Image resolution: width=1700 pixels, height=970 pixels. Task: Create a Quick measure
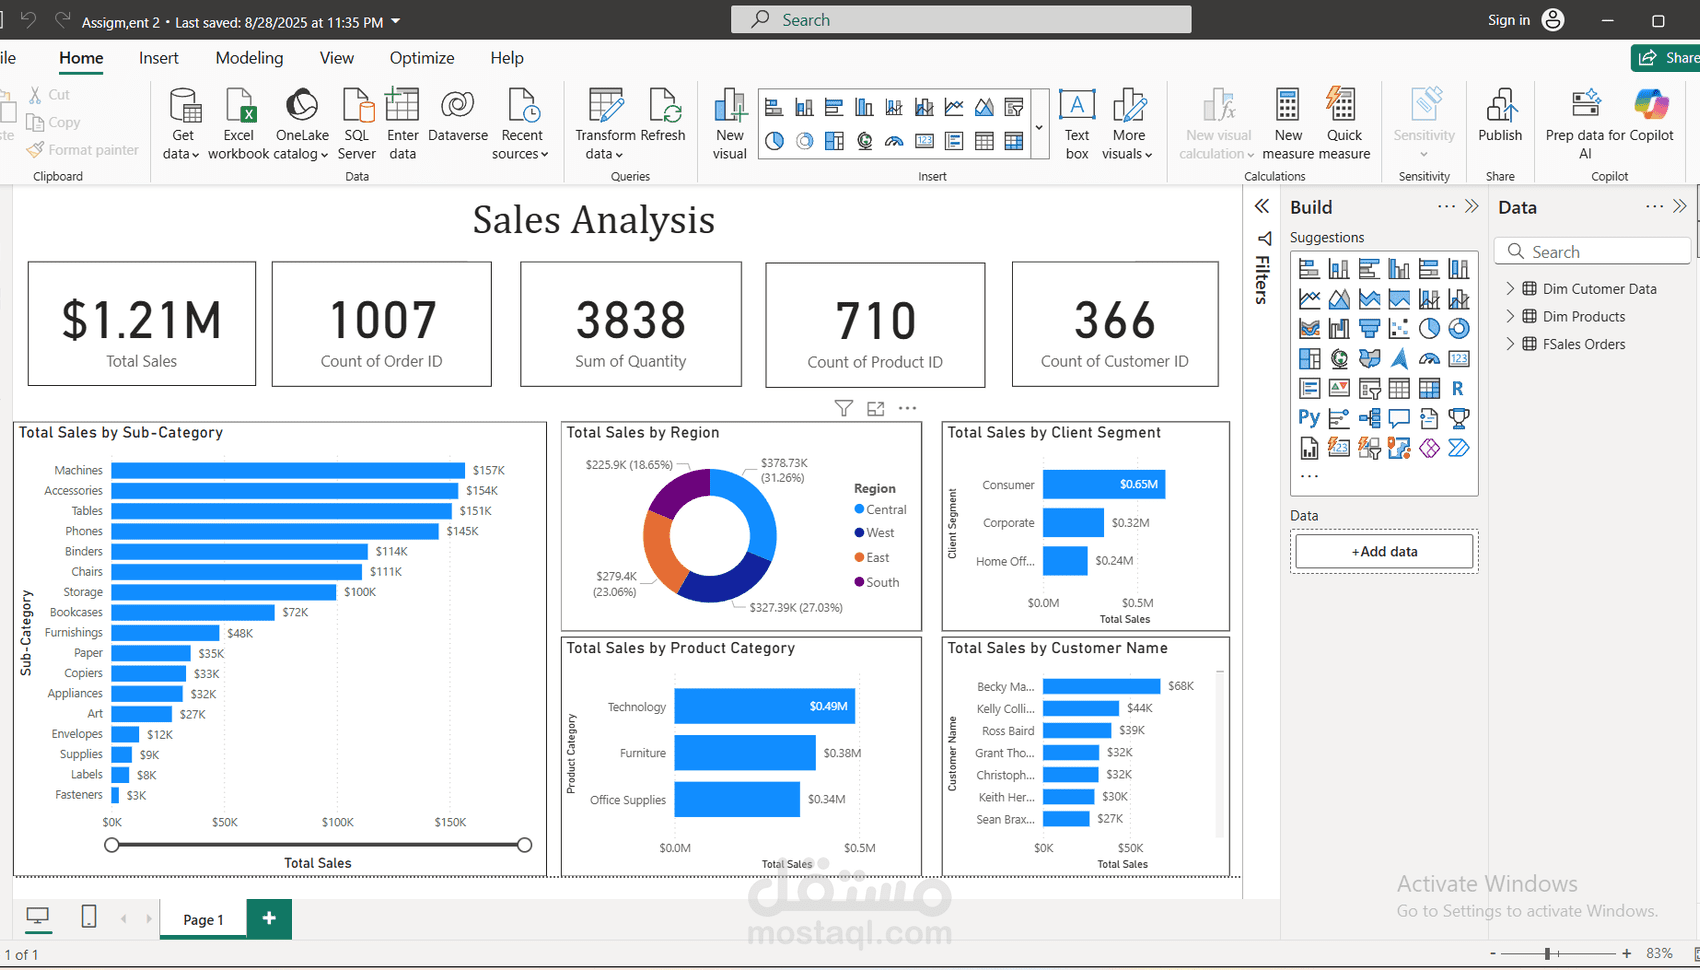[x=1344, y=124]
